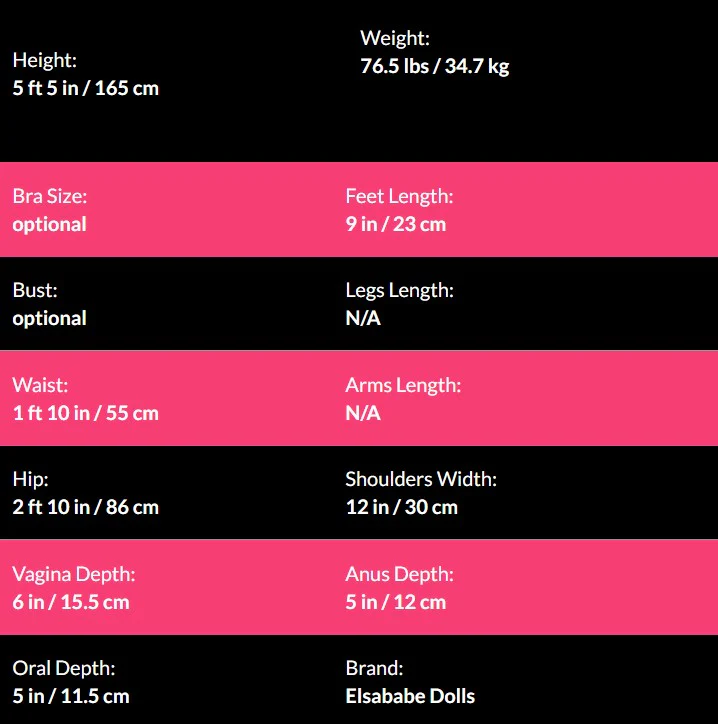Open the Elsababe Dolls brand link

(410, 696)
